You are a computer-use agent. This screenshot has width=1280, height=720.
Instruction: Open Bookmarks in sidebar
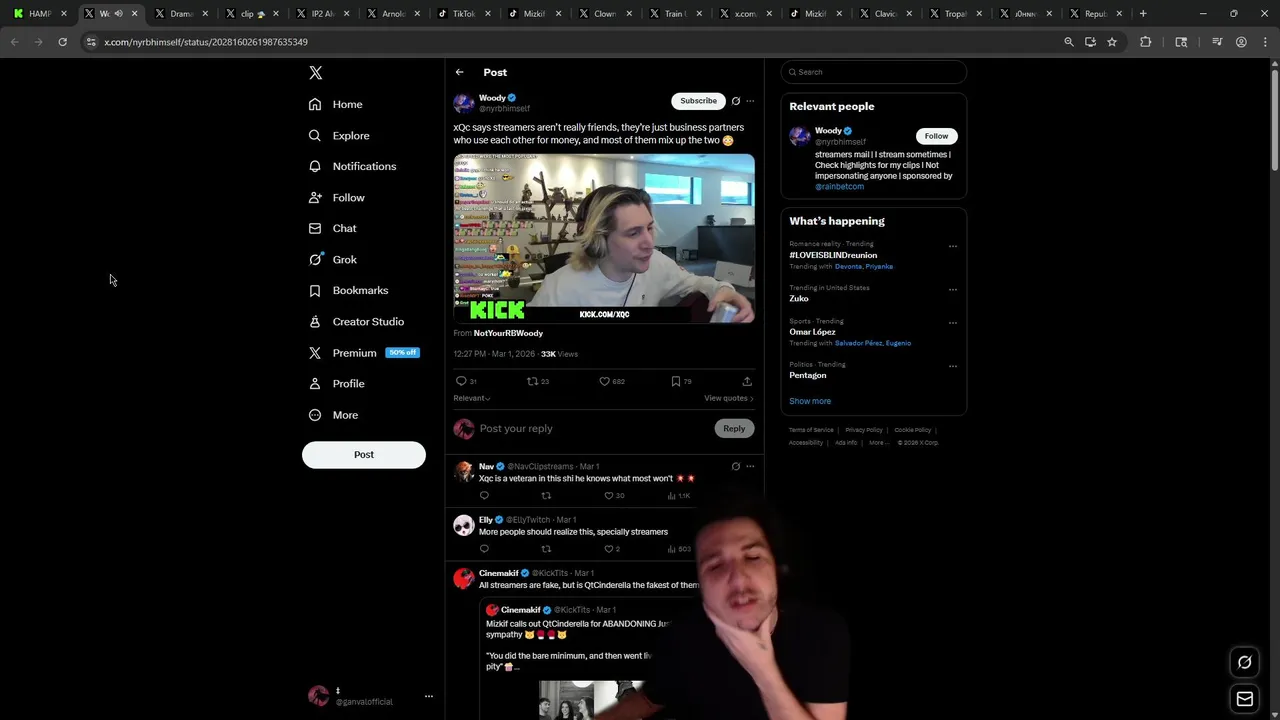(x=348, y=290)
